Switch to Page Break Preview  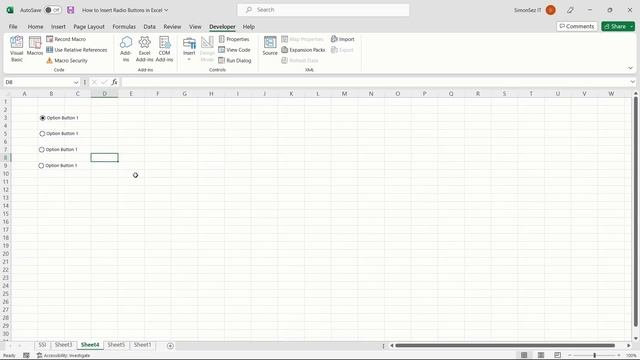click(558, 355)
